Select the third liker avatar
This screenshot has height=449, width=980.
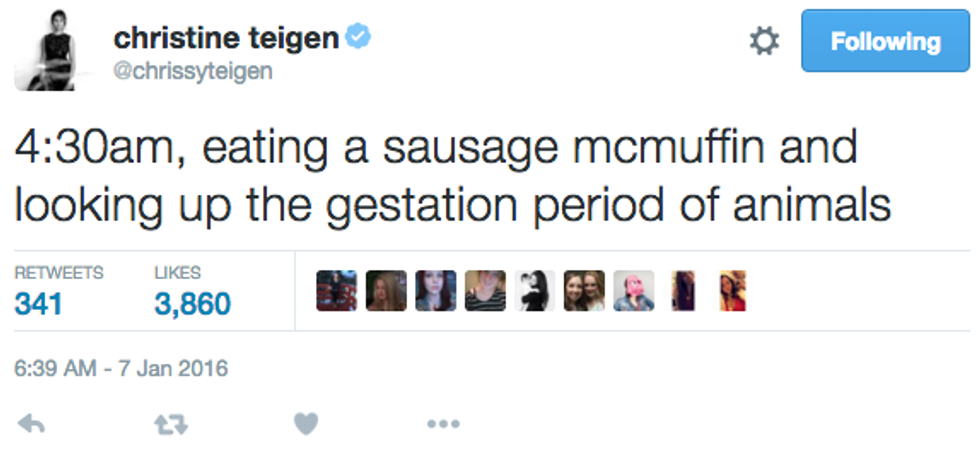435,291
